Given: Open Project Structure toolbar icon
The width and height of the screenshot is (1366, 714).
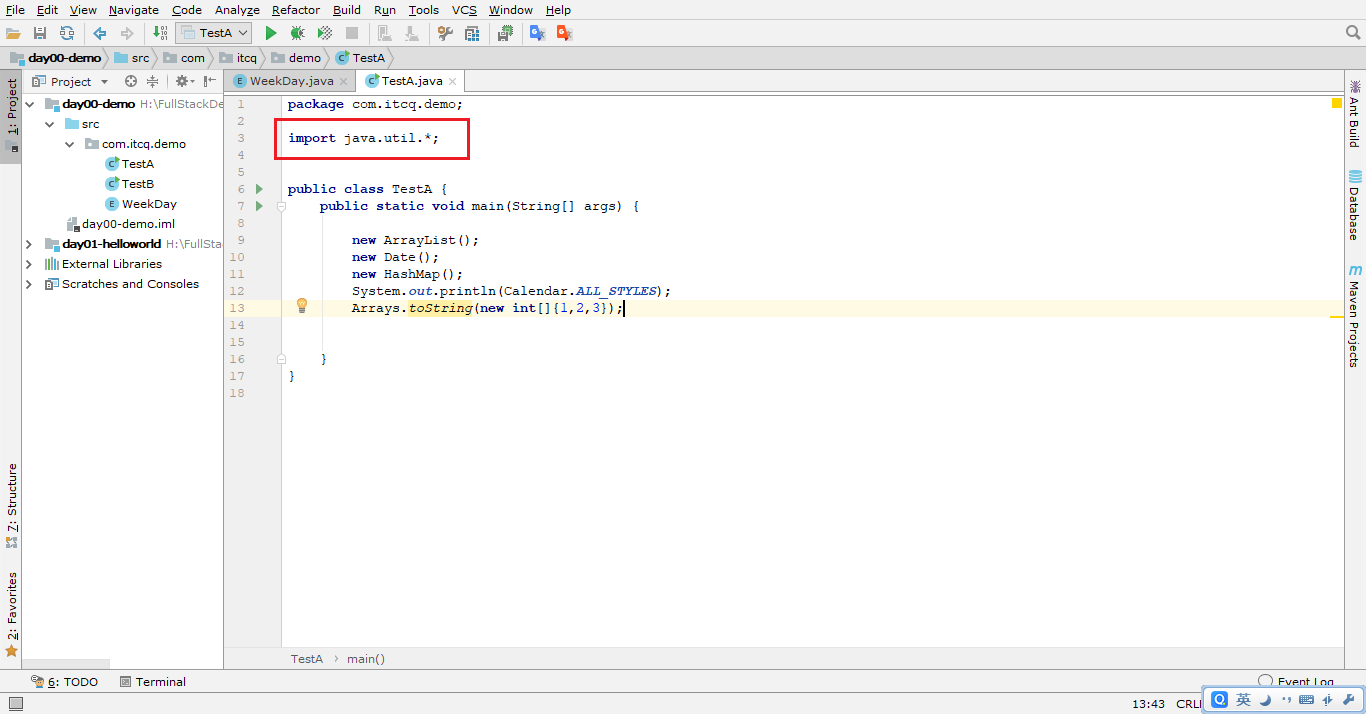Looking at the screenshot, I should tap(471, 33).
